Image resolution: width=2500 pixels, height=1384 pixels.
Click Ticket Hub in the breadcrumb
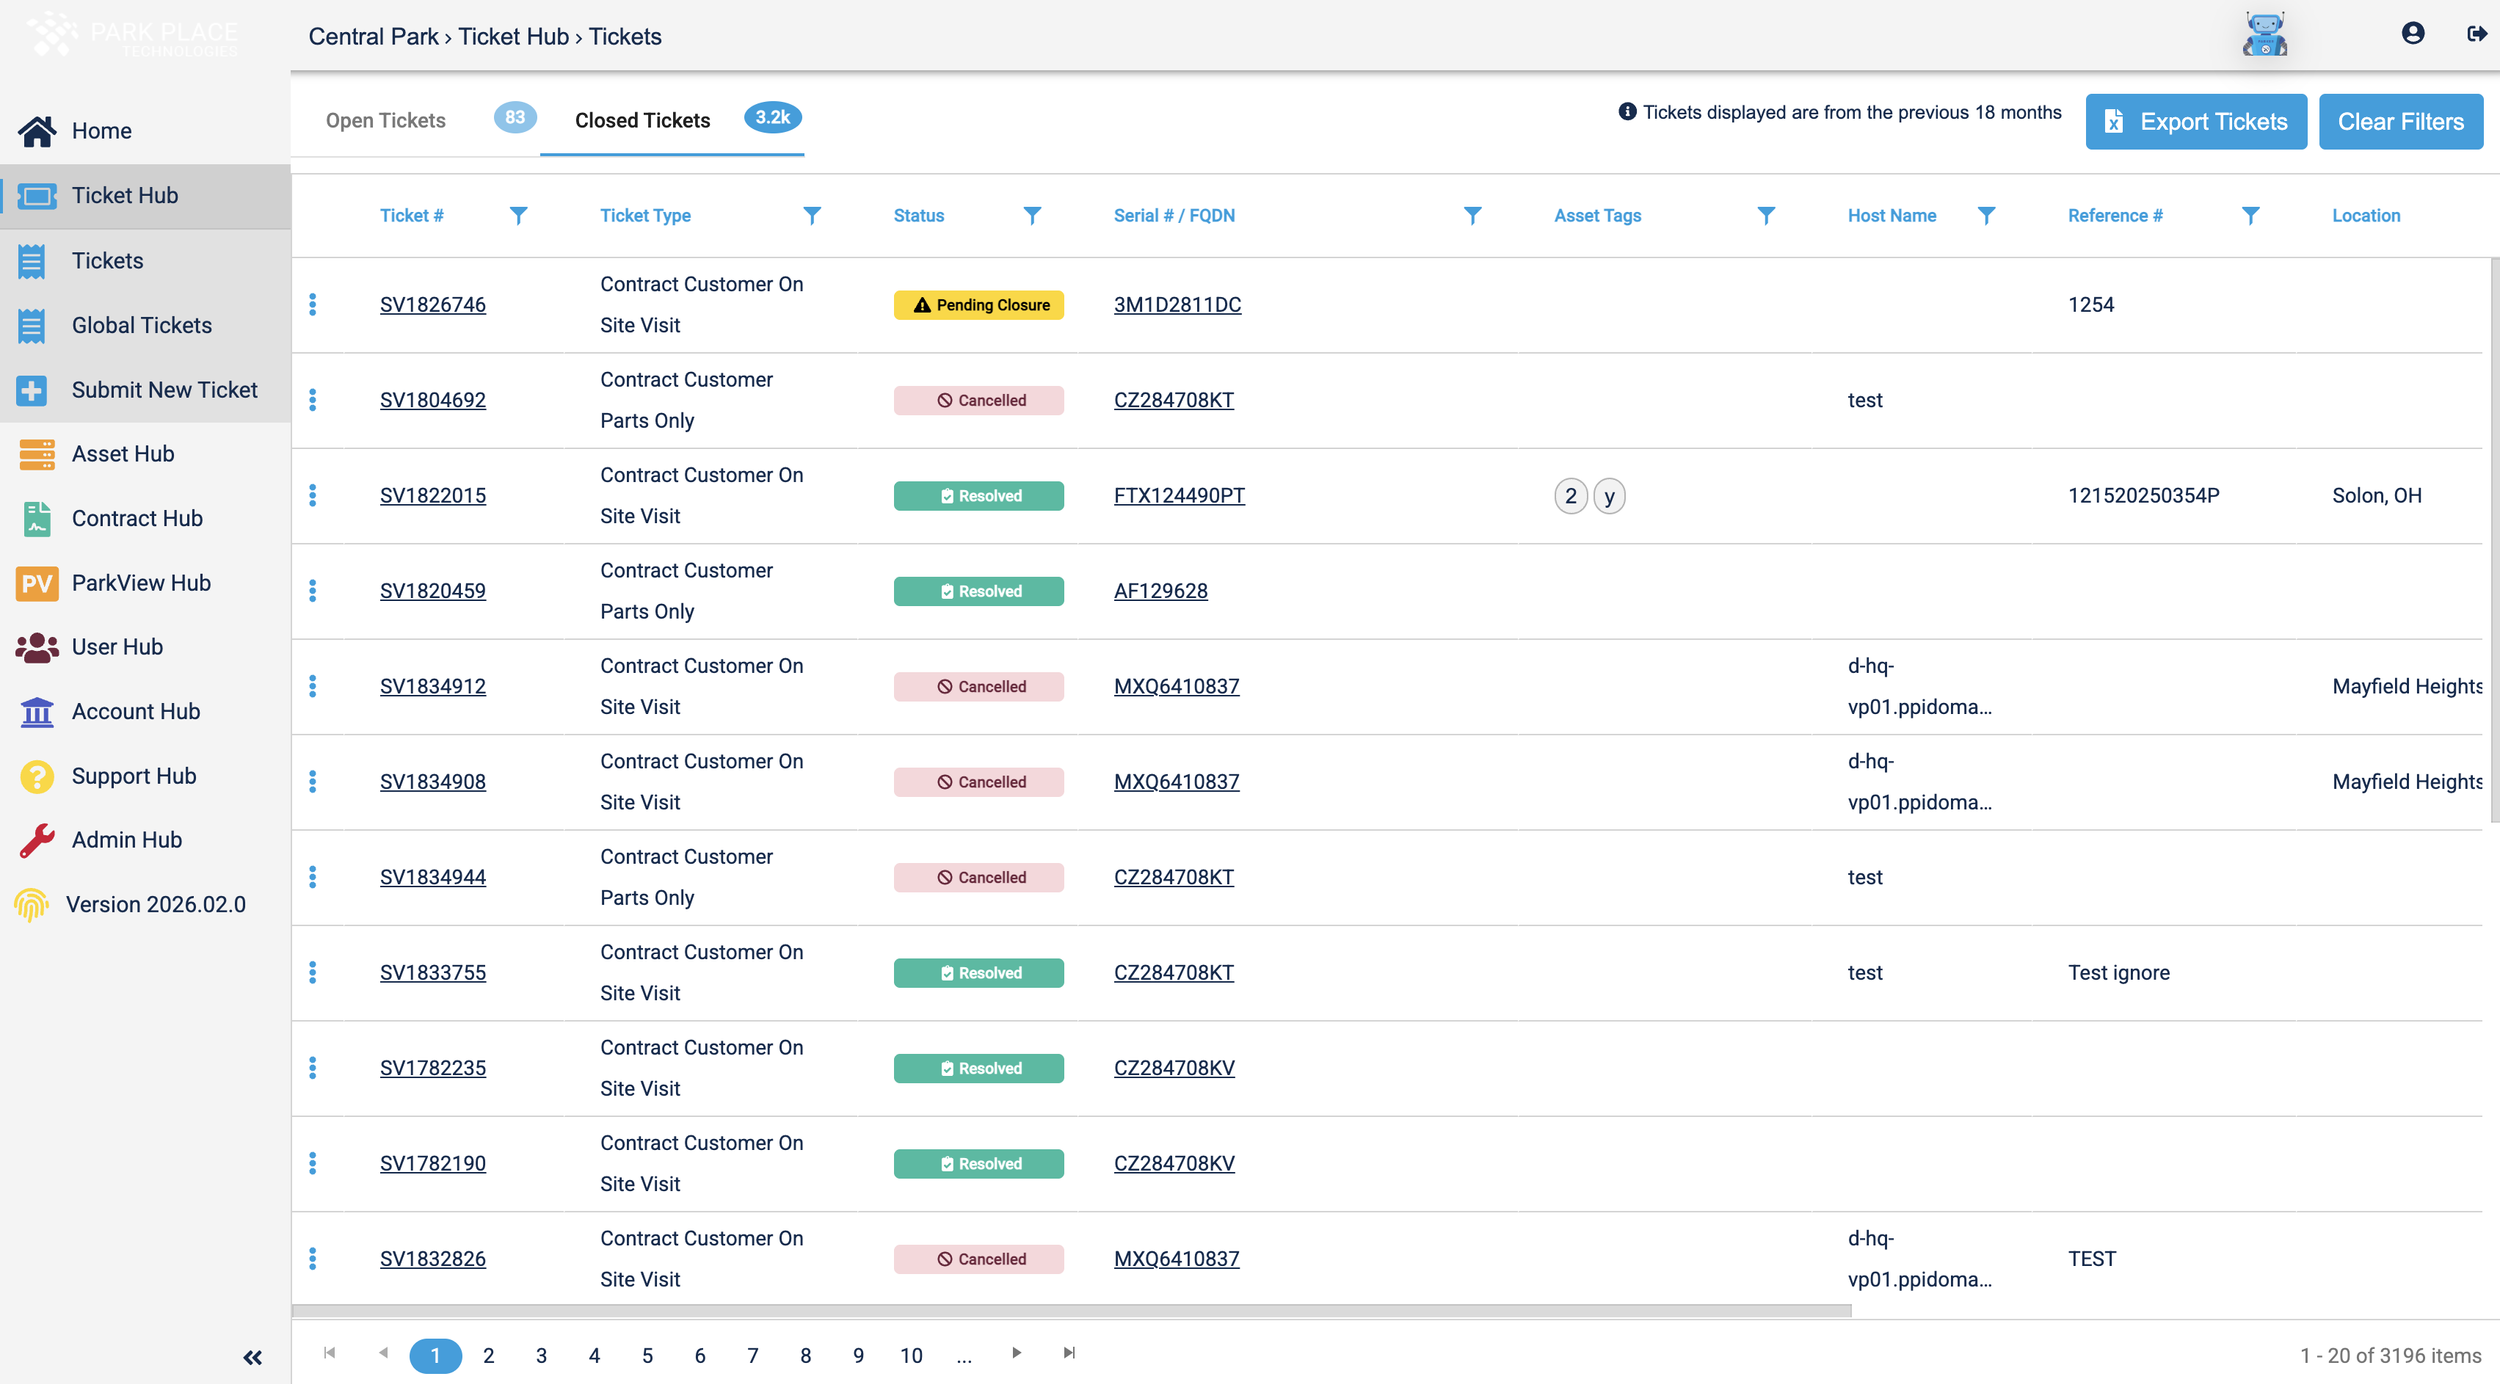[x=513, y=37]
